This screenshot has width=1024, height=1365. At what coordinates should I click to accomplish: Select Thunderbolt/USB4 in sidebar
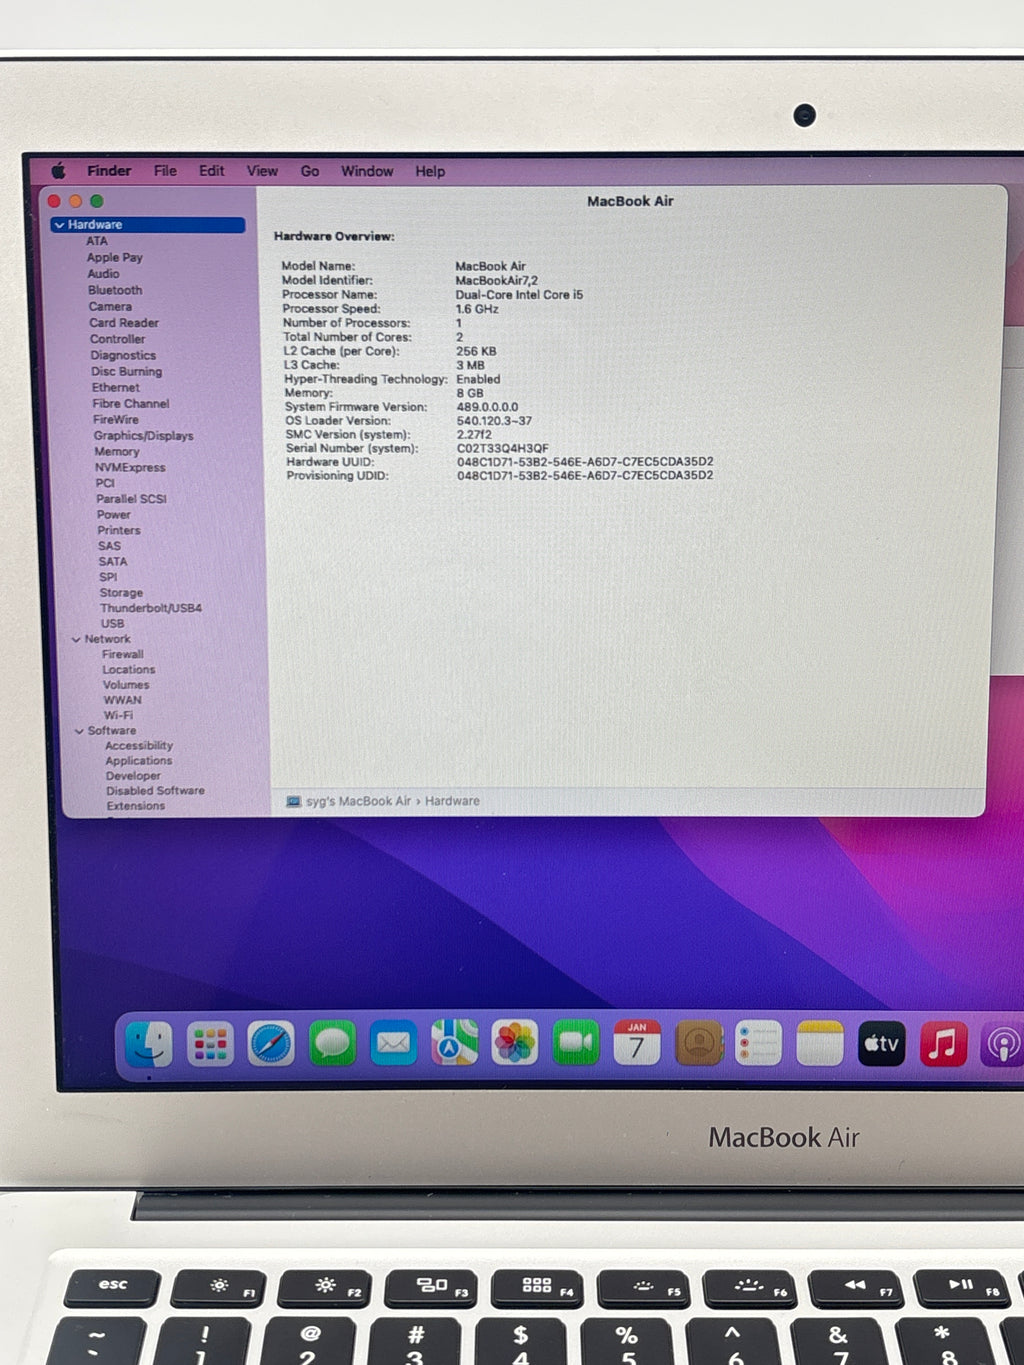coord(151,607)
